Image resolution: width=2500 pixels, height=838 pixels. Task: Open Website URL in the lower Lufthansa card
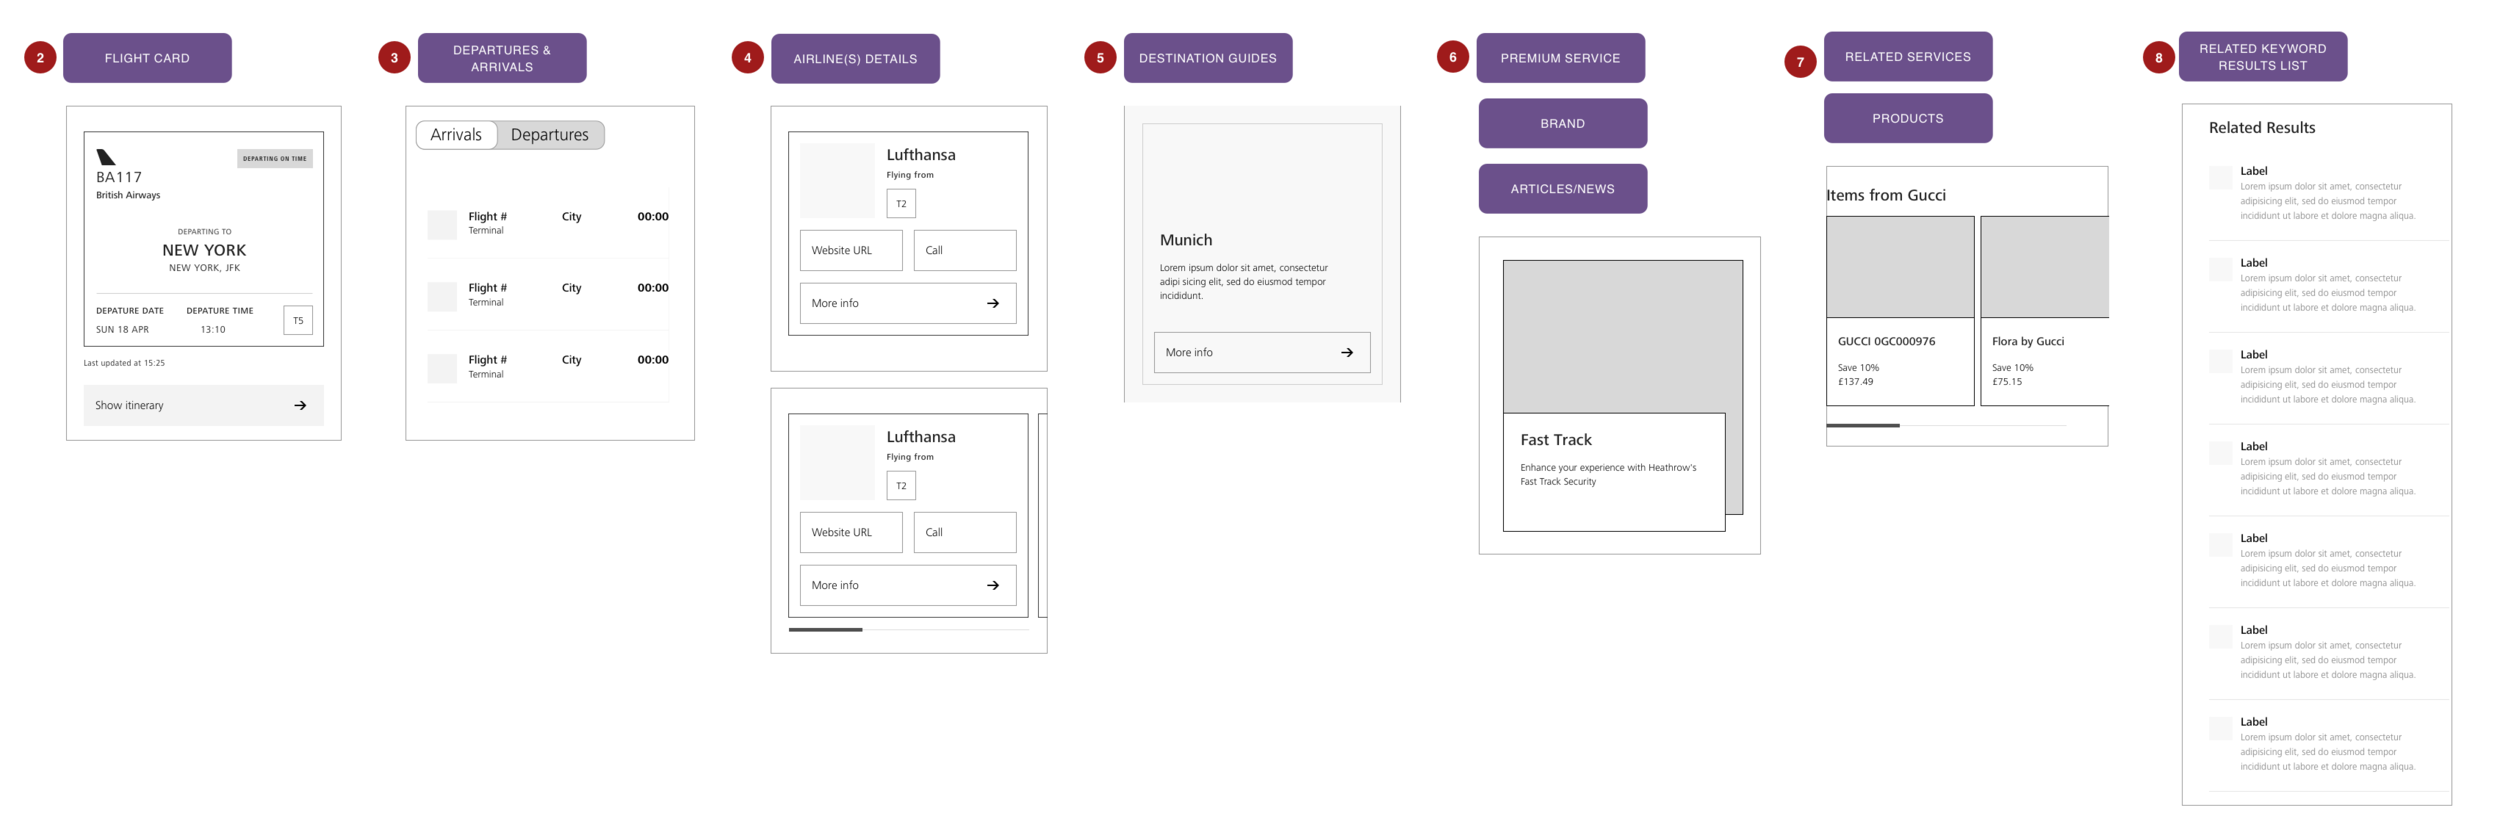pyautogui.click(x=851, y=532)
